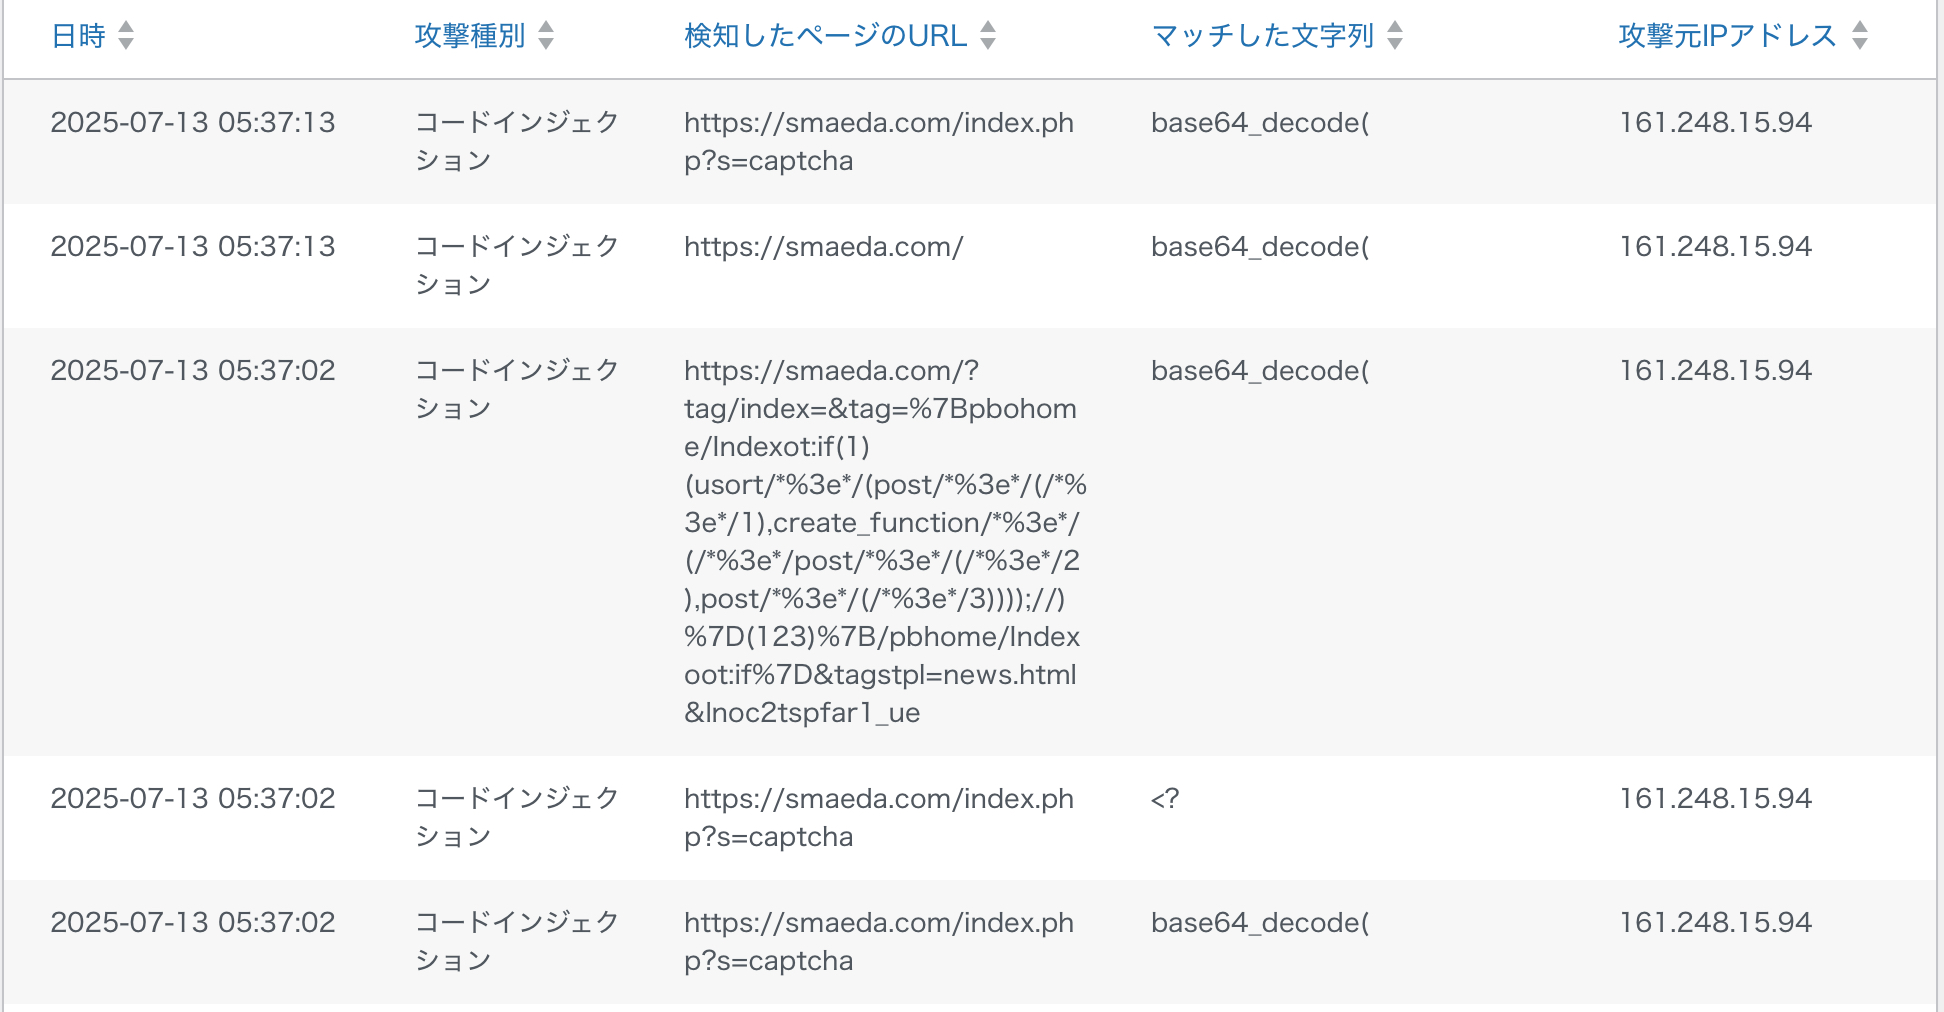Click the matched string <? cell
The width and height of the screenshot is (1944, 1012).
coord(1165,799)
